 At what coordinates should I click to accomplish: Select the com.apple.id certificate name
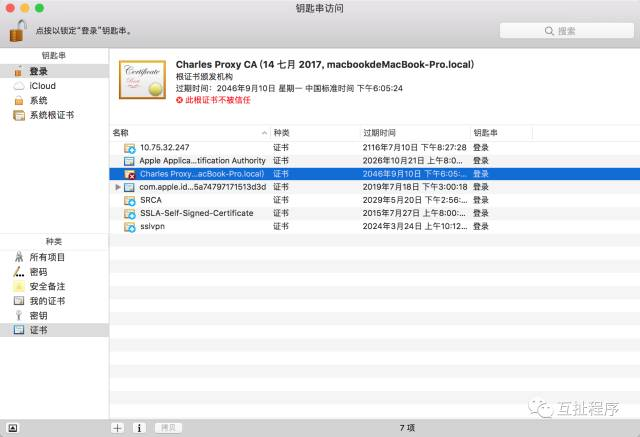point(202,187)
